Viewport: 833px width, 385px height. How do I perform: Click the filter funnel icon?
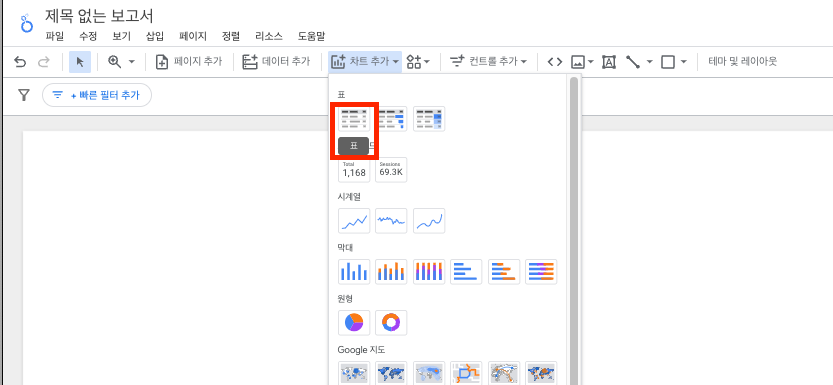tap(23, 95)
